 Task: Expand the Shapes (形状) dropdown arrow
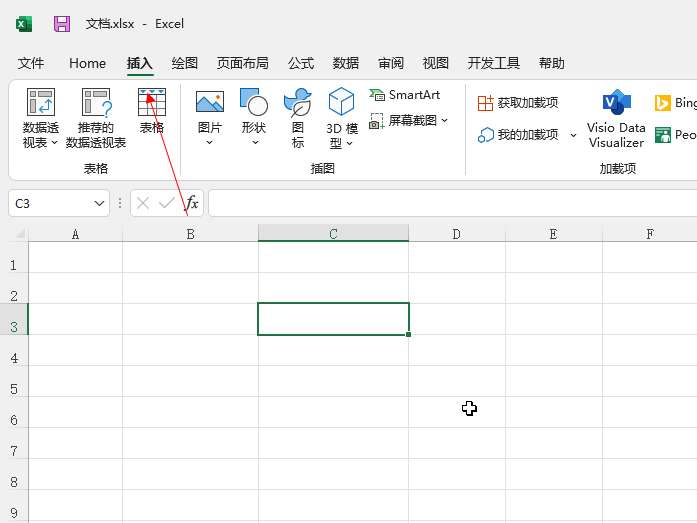point(255,142)
